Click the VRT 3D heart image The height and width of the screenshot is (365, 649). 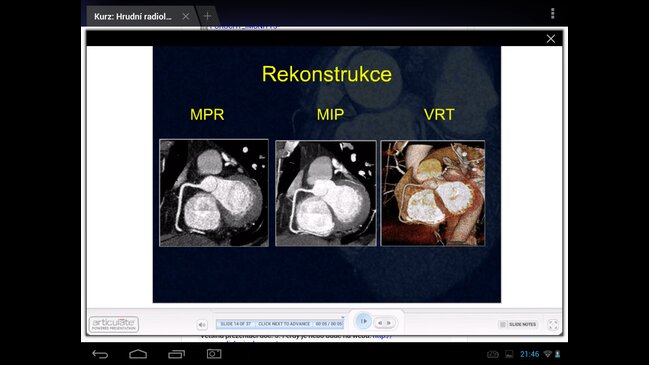(433, 193)
